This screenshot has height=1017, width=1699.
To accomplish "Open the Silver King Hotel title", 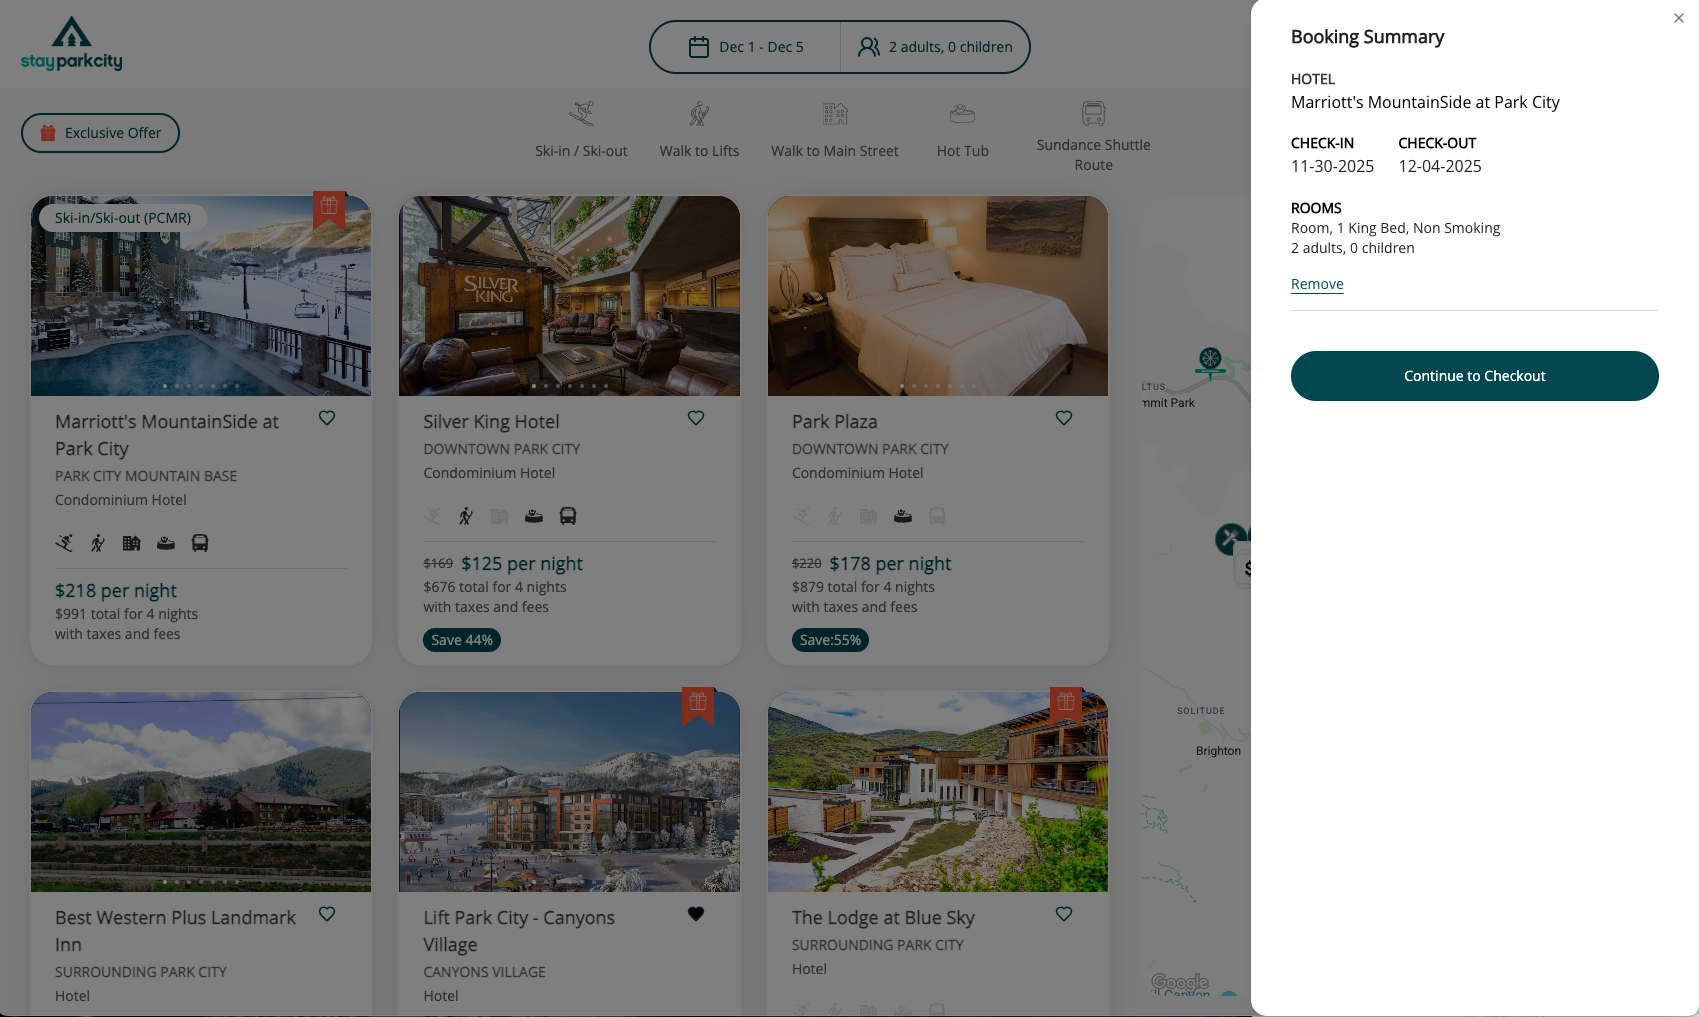I will pyautogui.click(x=491, y=422).
